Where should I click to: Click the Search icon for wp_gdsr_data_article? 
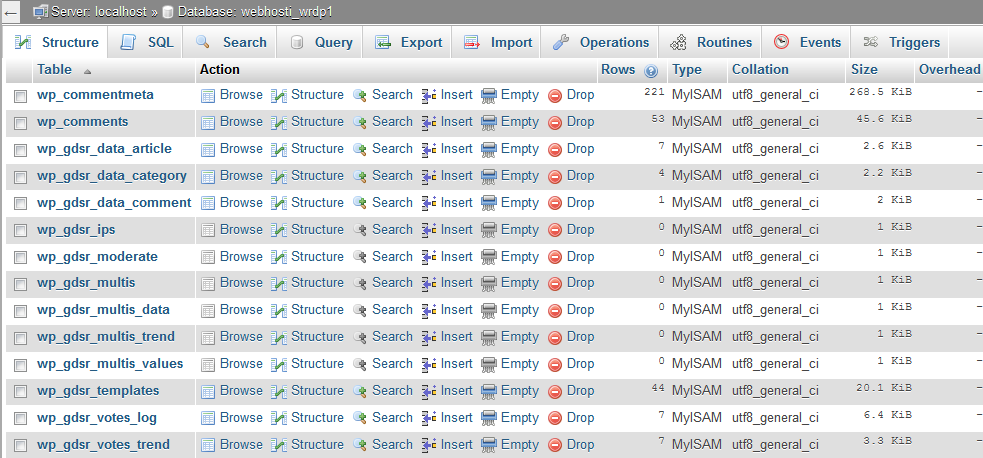[x=360, y=149]
